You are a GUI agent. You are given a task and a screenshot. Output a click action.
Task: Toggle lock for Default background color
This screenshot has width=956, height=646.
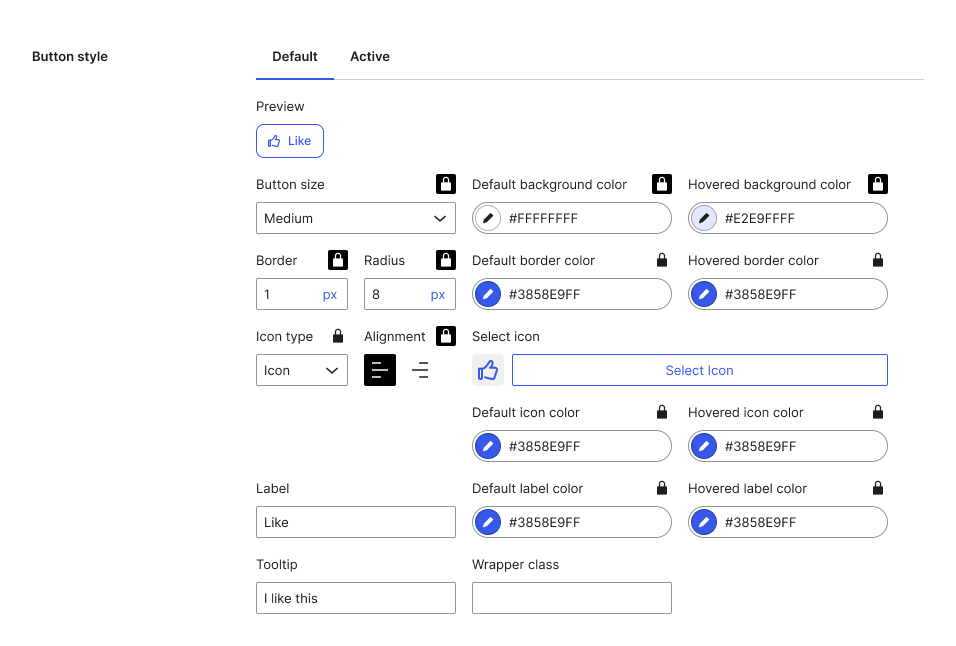tap(662, 184)
